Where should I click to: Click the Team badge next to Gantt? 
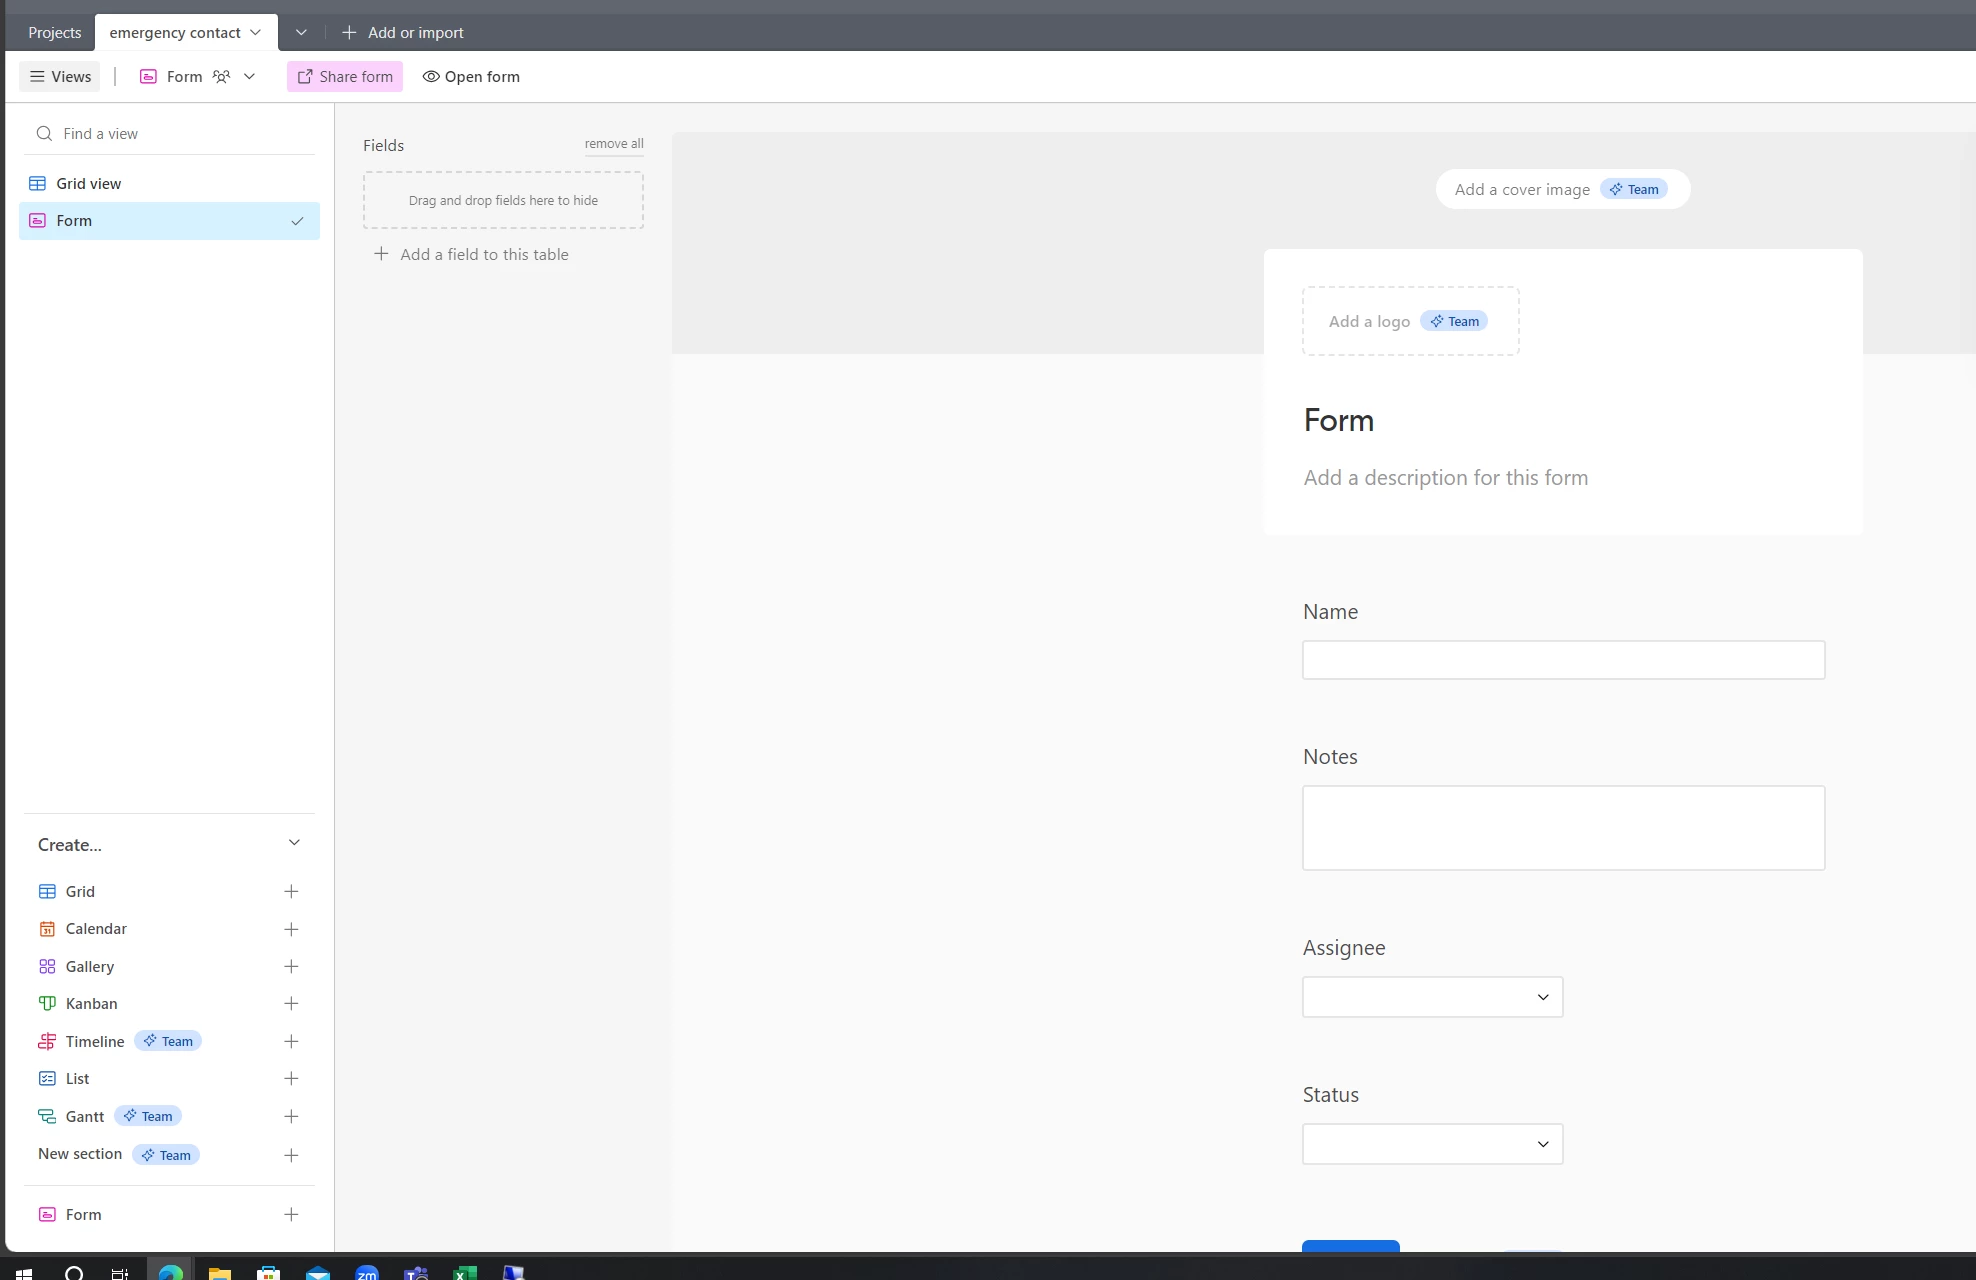(148, 1116)
